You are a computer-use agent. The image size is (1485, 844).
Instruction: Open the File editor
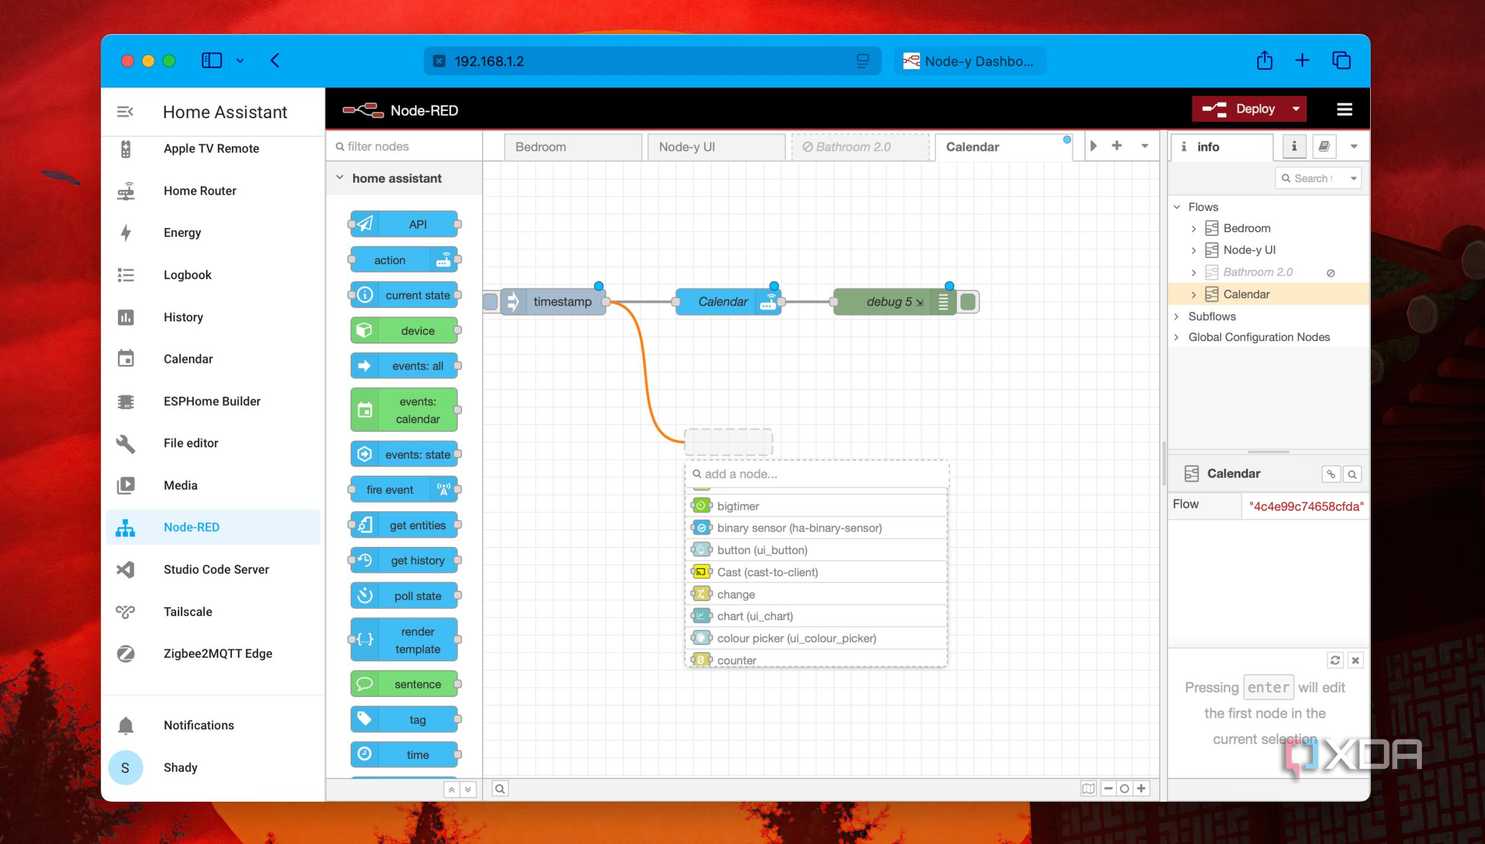212,443
